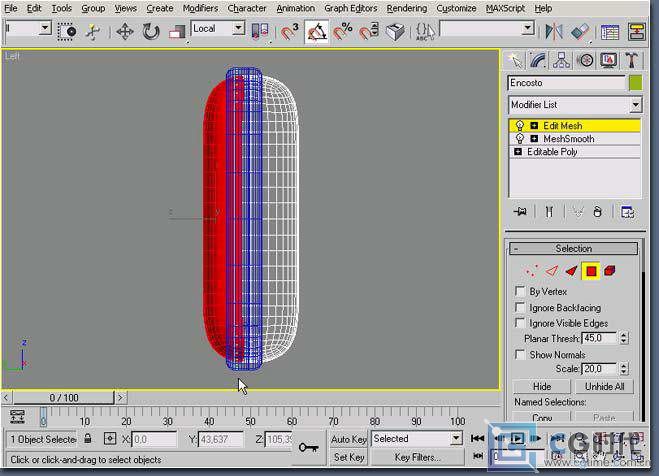Viewport: 659px width, 476px height.
Task: Toggle MeshSmooth modifier lightbulb
Action: tap(519, 139)
